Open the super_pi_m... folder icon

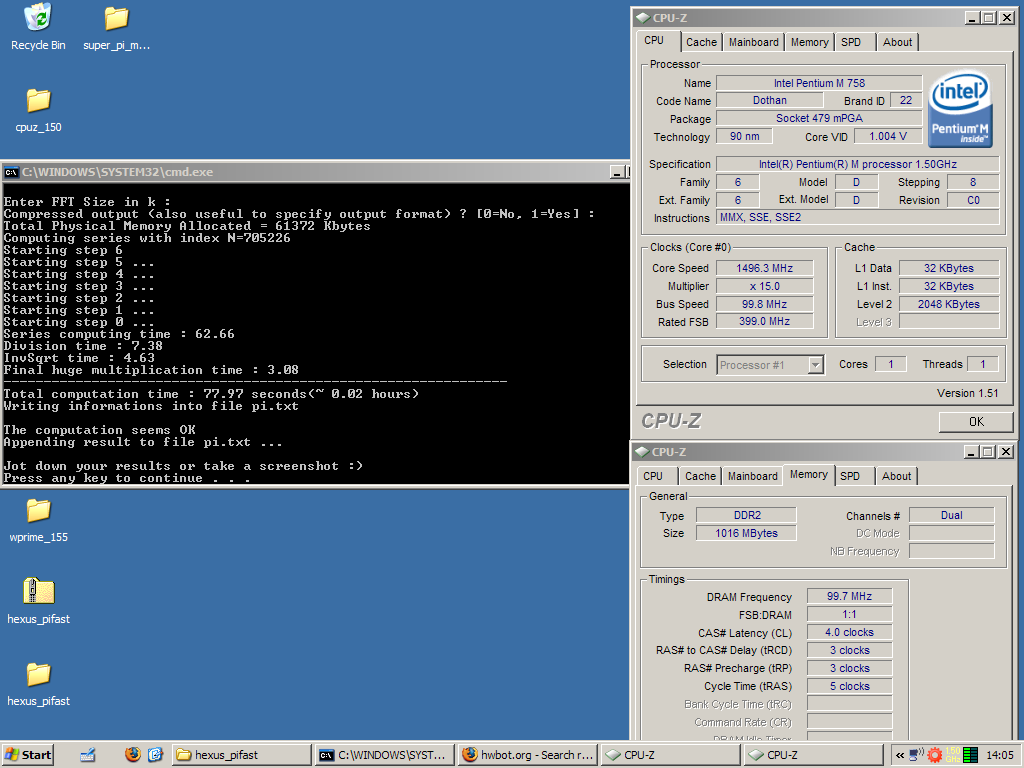[116, 18]
